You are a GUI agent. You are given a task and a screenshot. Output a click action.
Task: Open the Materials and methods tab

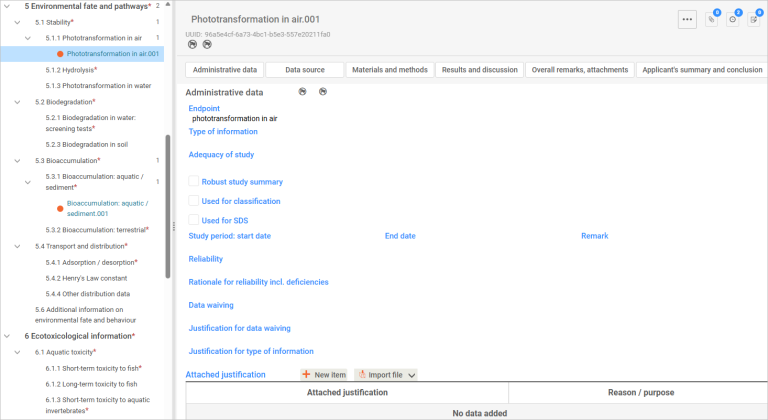[x=389, y=70]
